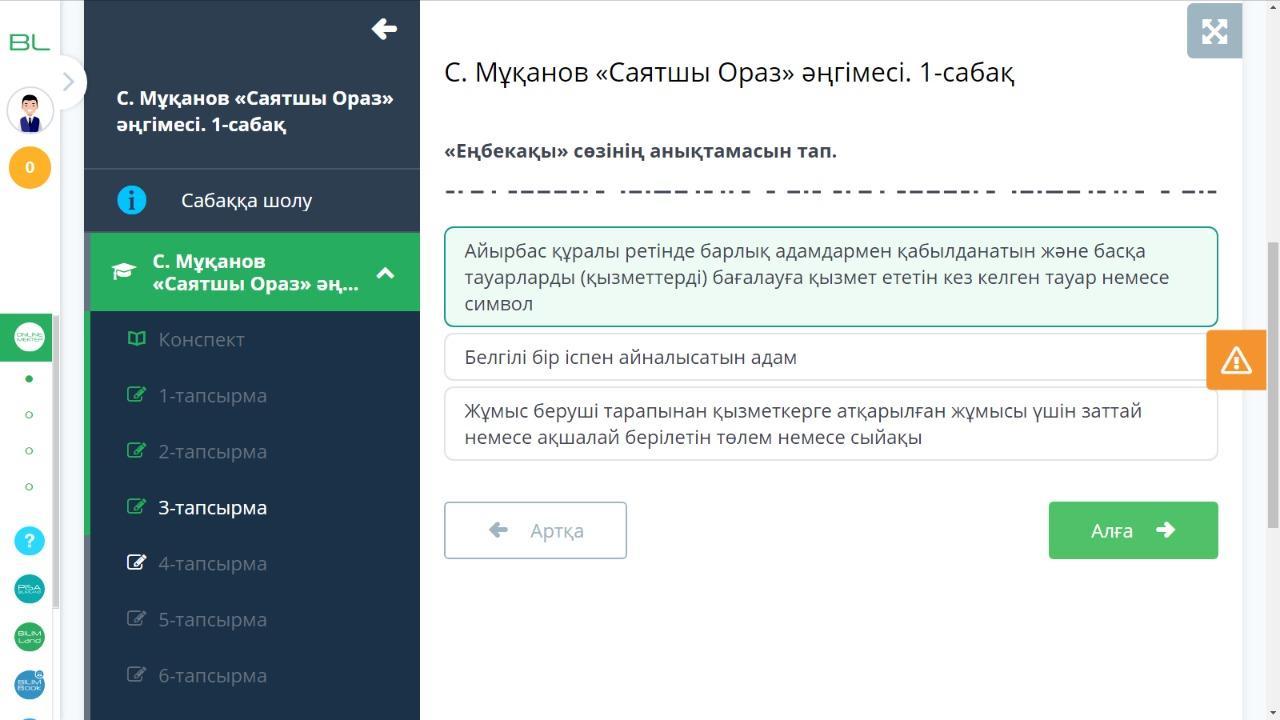Open the PISA icon in left rail
The width and height of the screenshot is (1280, 720).
tap(29, 589)
